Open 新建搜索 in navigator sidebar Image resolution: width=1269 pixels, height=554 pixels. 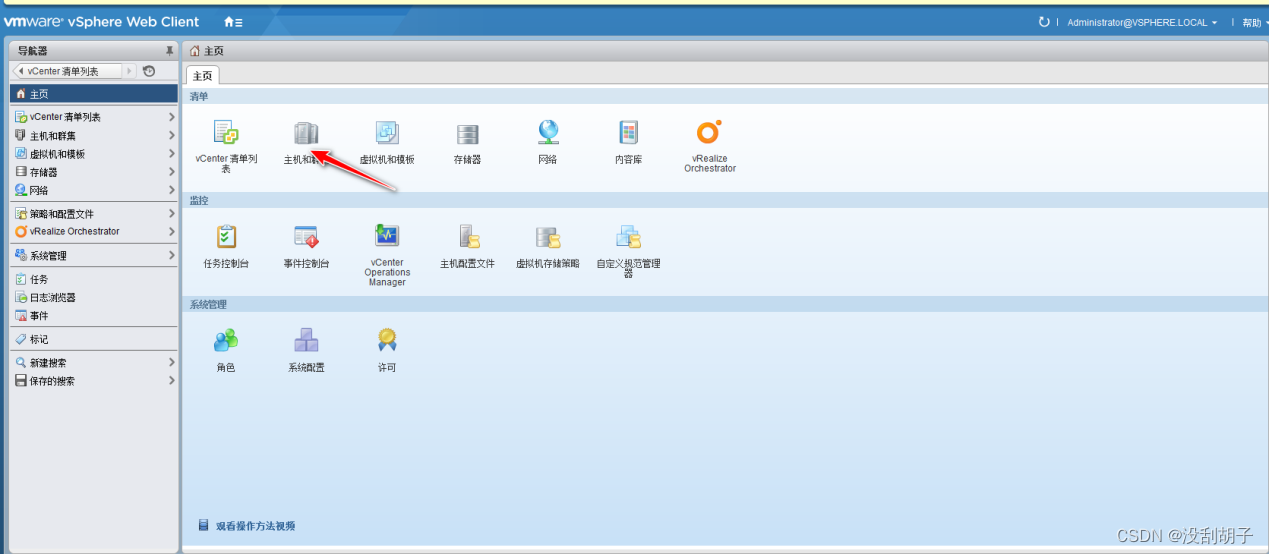point(94,363)
